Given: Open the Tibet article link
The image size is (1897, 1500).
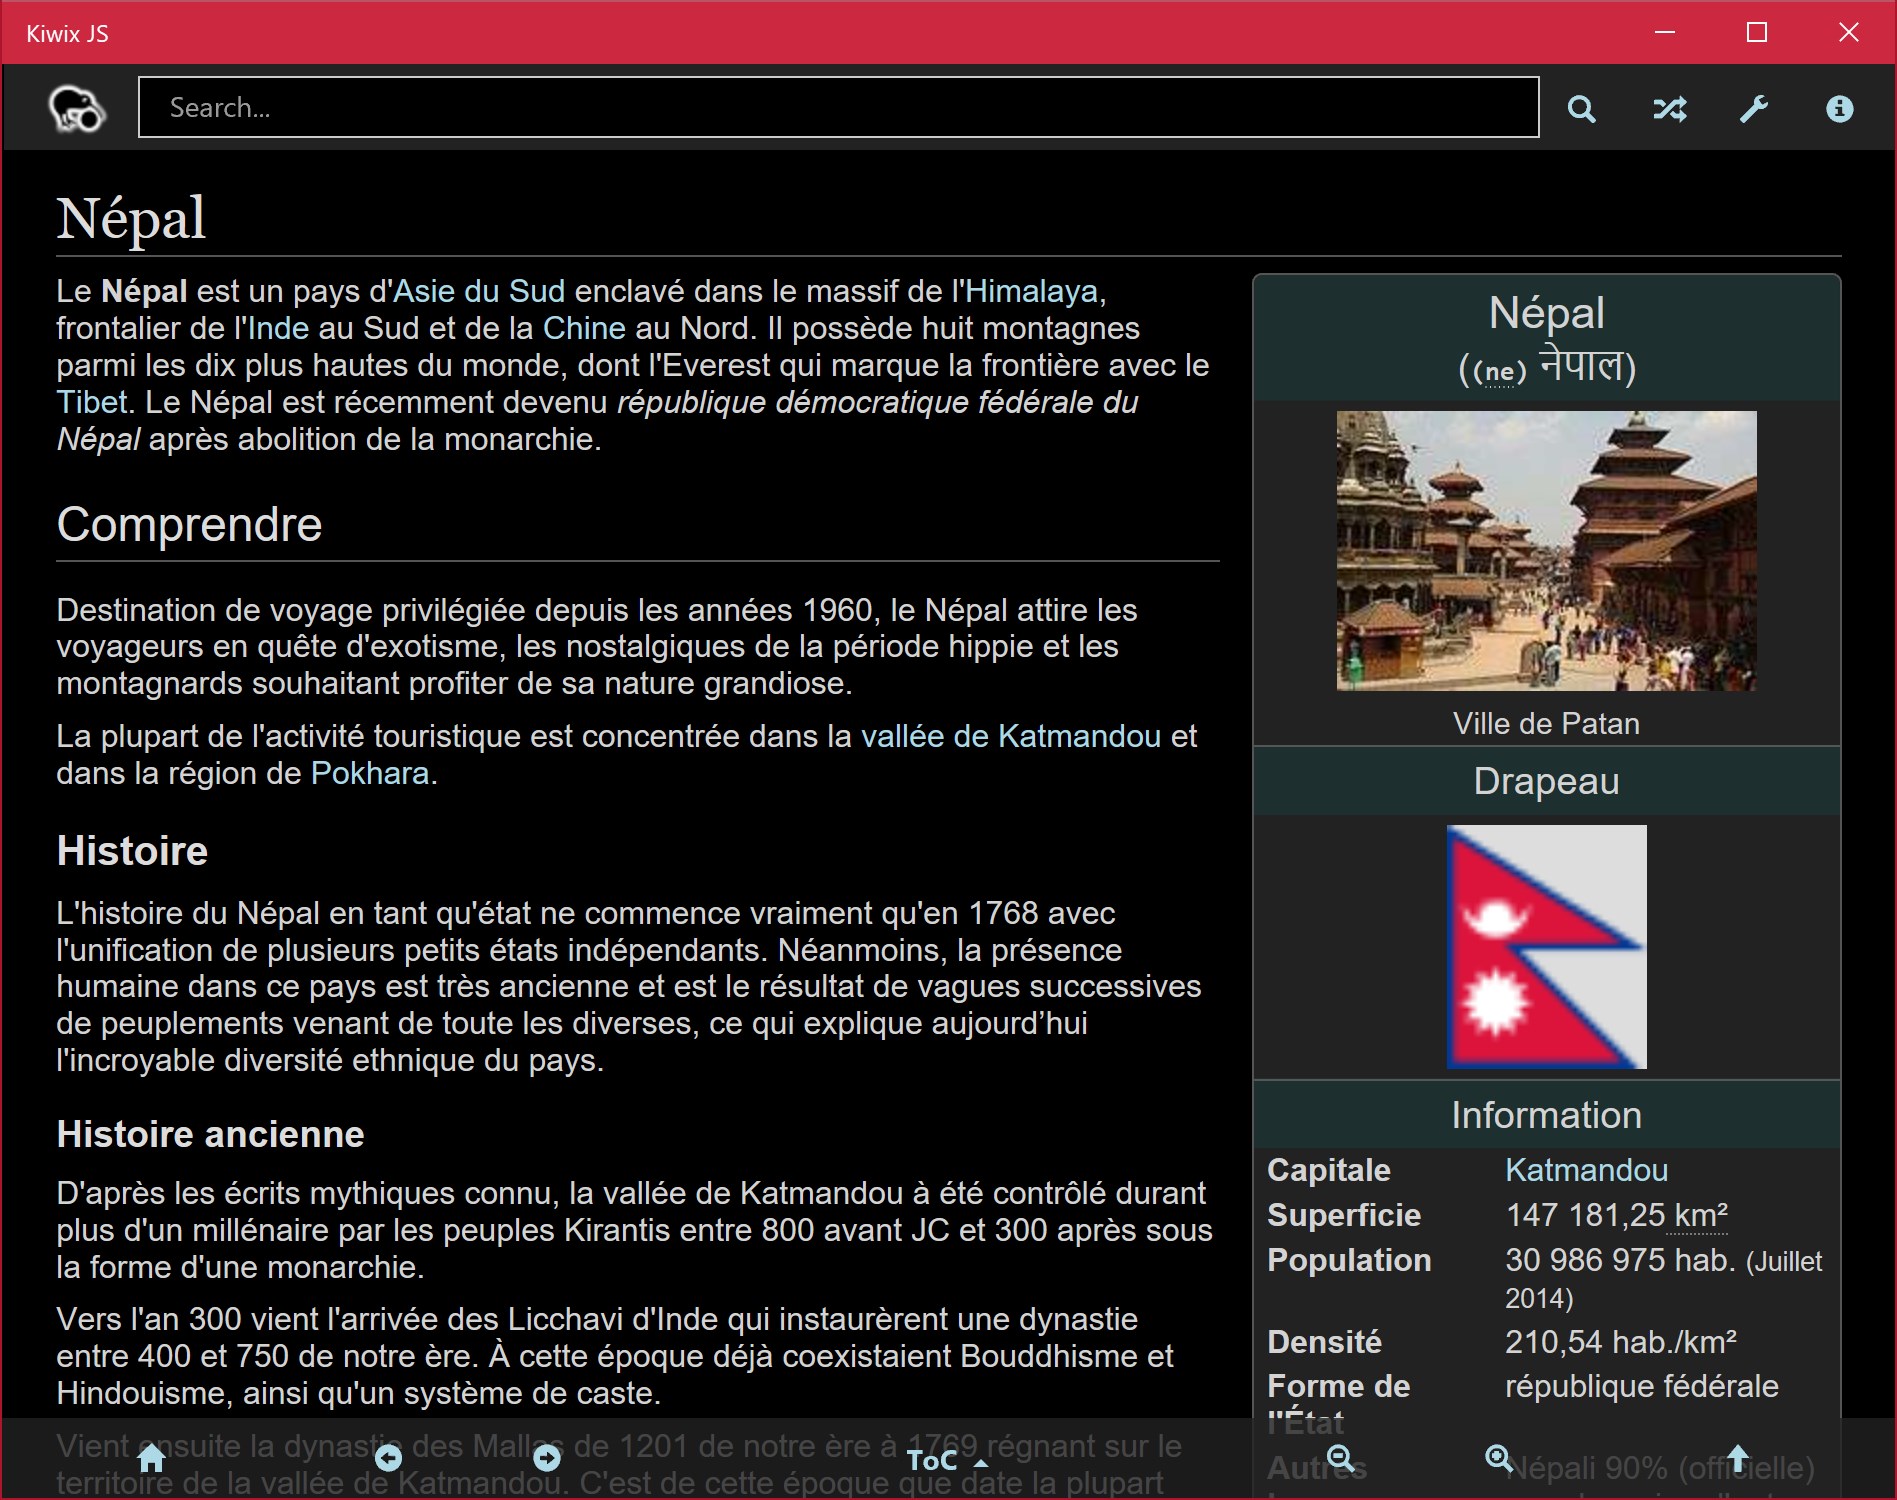Looking at the screenshot, I should click(90, 402).
